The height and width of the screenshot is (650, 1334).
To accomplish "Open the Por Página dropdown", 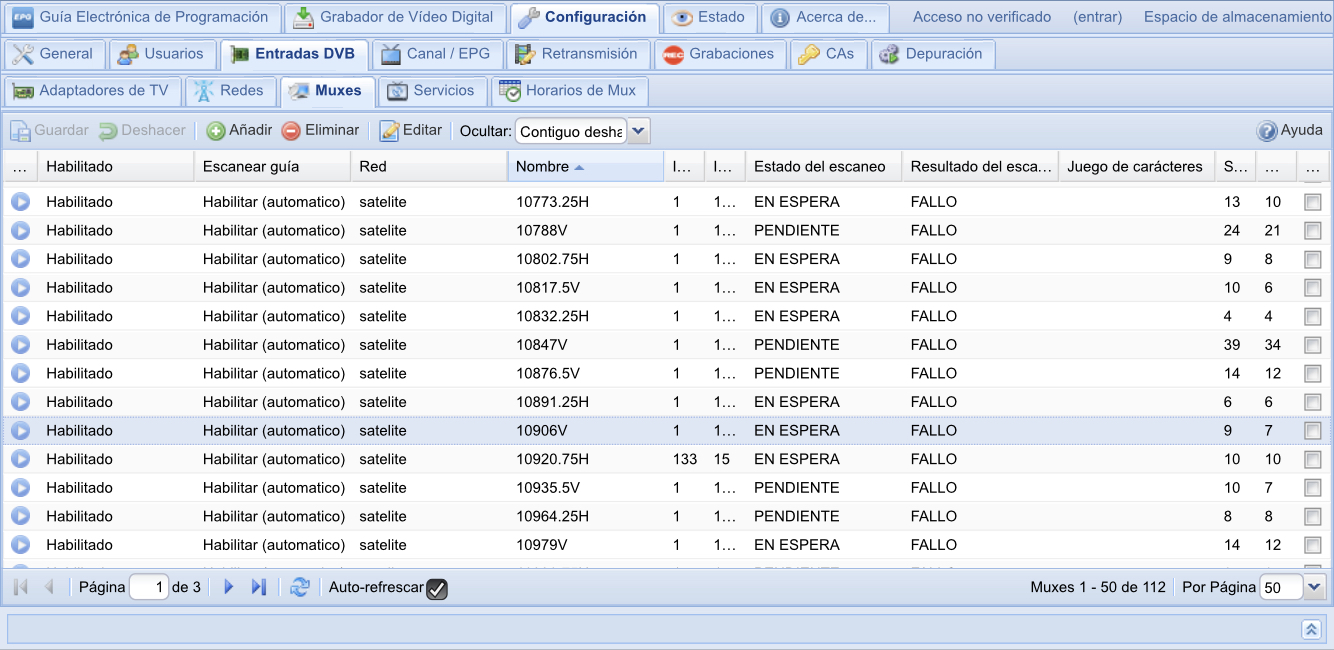I will point(1314,588).
